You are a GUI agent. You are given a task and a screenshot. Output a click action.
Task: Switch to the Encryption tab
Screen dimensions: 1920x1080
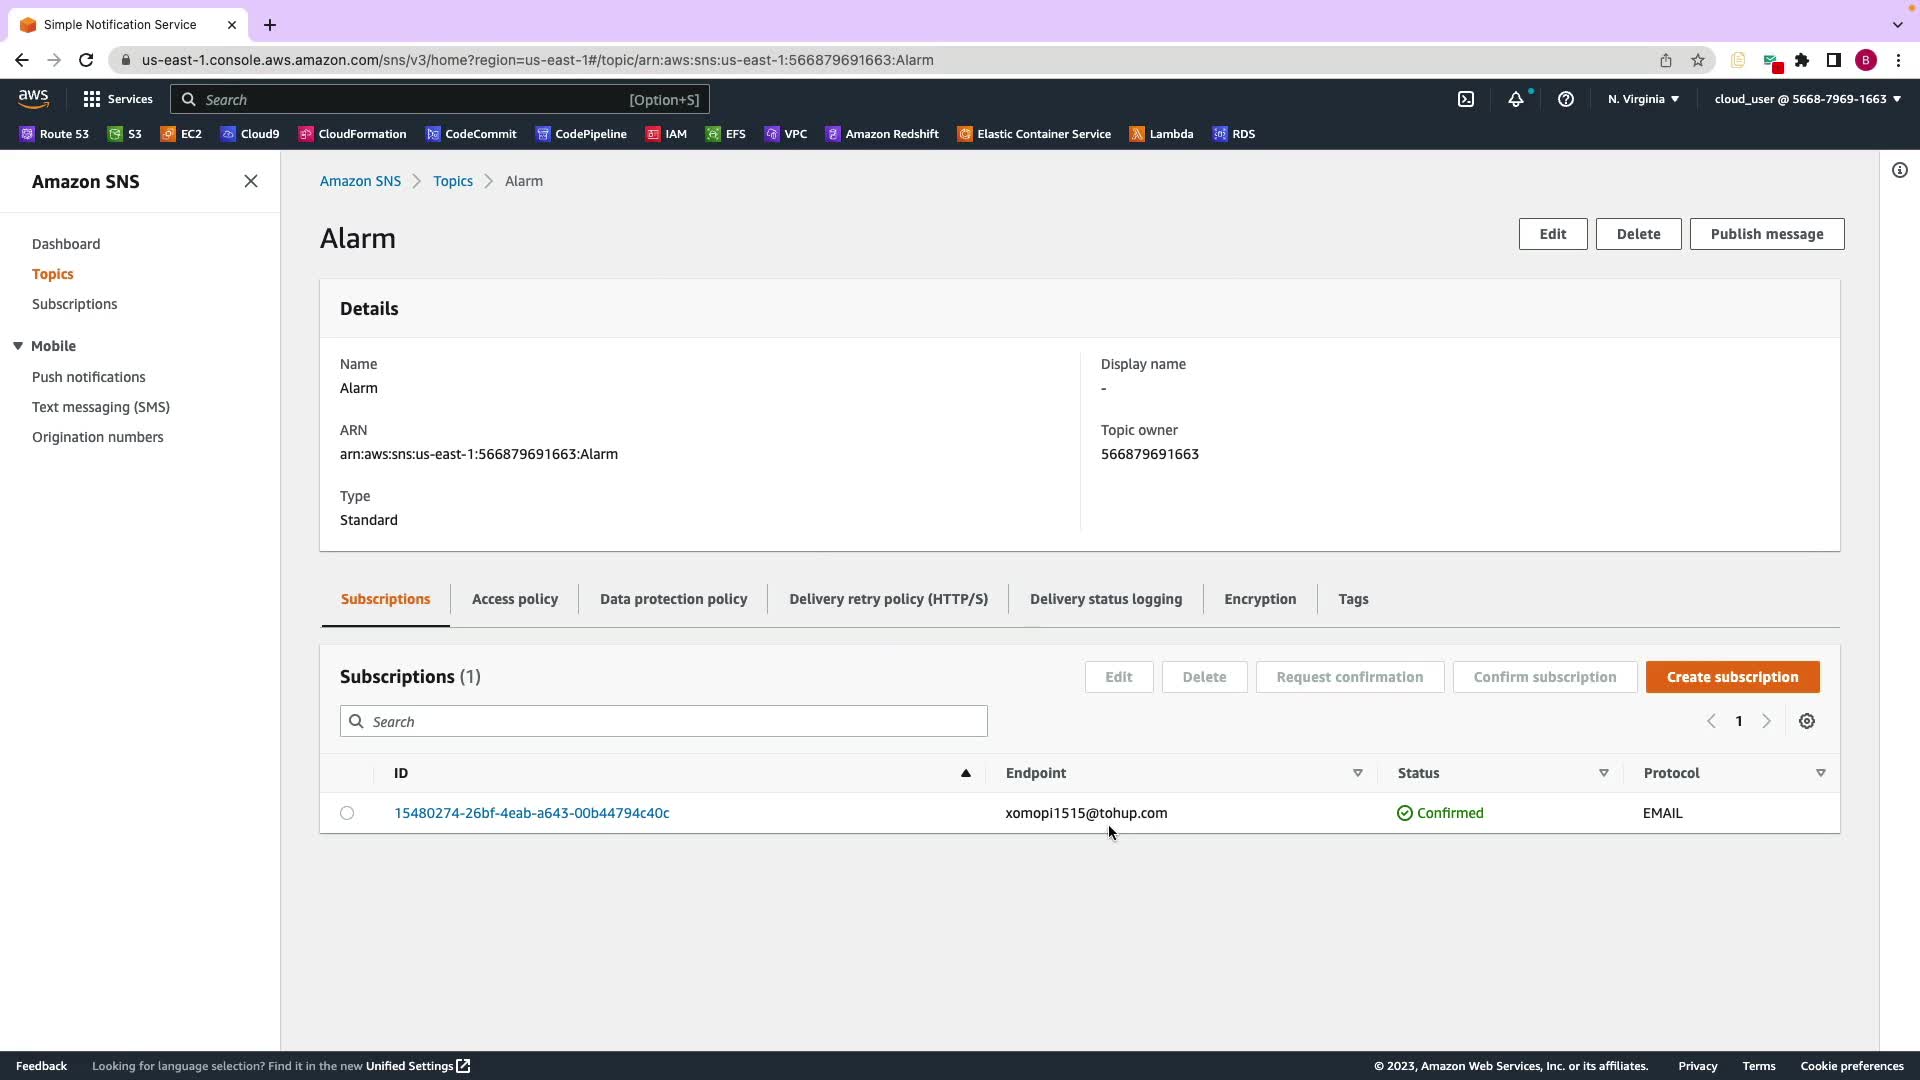tap(1260, 599)
